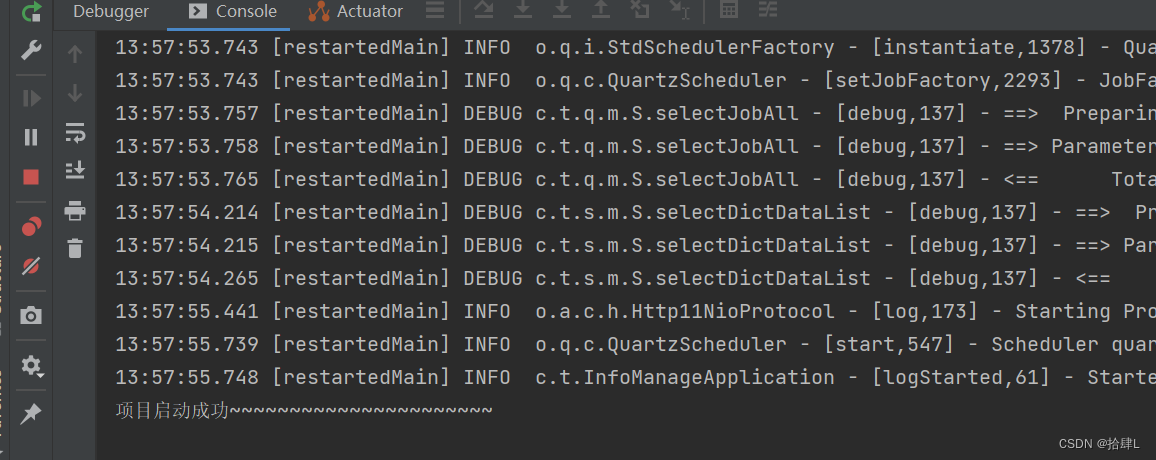This screenshot has width=1156, height=460.
Task: Toggle soft-wrap in console output
Action: pyautogui.click(x=74, y=133)
